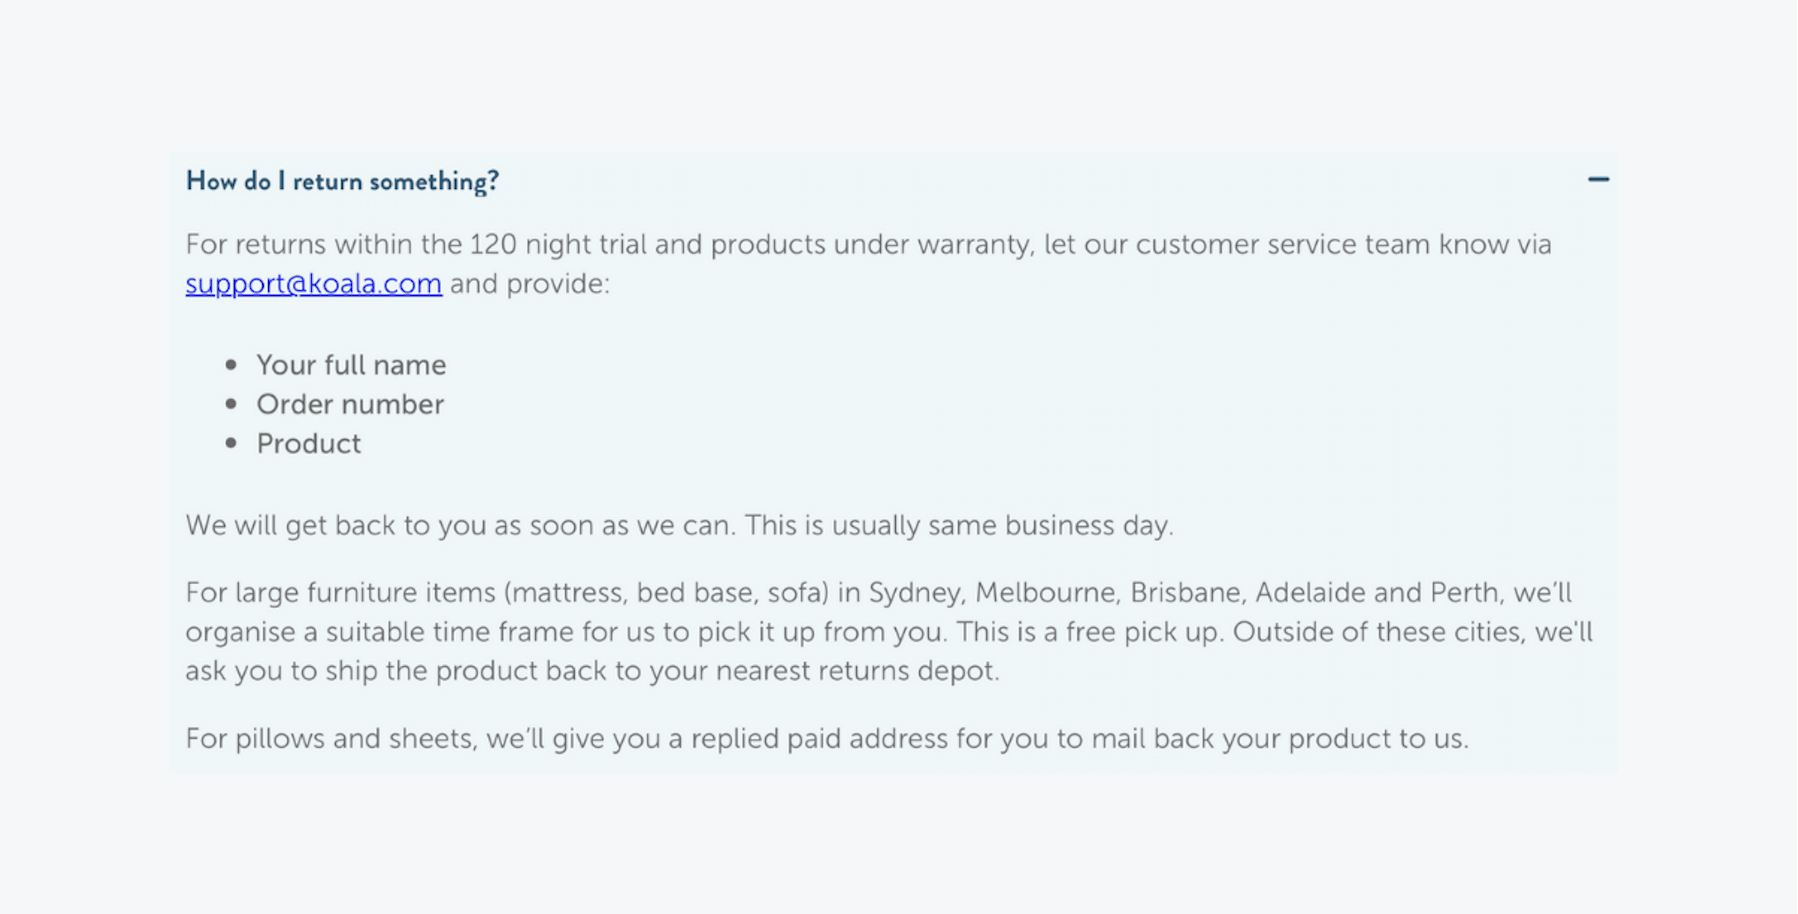The width and height of the screenshot is (1798, 914).
Task: Click the 'For large furniture items' line
Action: pos(879,593)
